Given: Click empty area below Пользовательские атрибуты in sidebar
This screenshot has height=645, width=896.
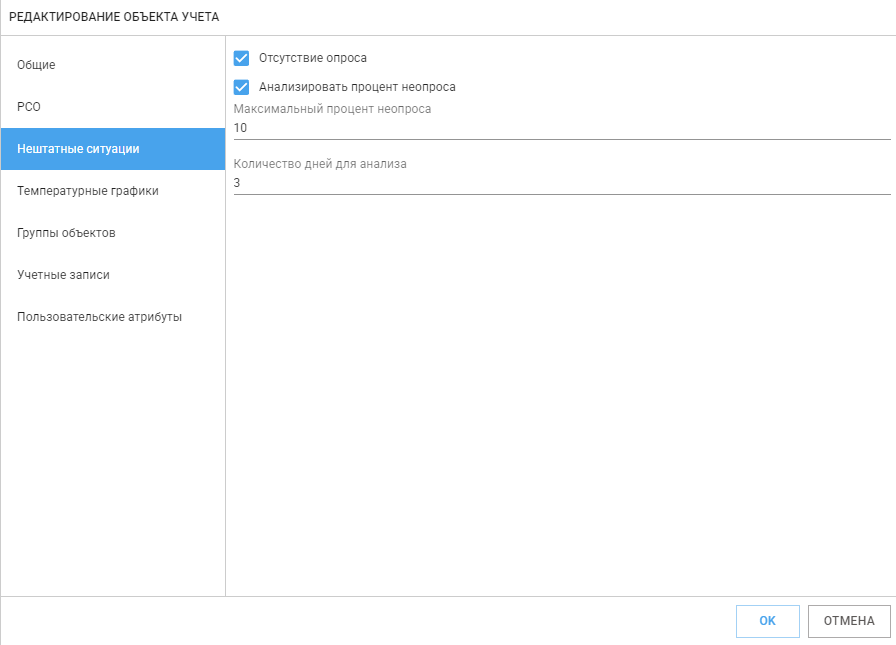Looking at the screenshot, I should coord(113,463).
